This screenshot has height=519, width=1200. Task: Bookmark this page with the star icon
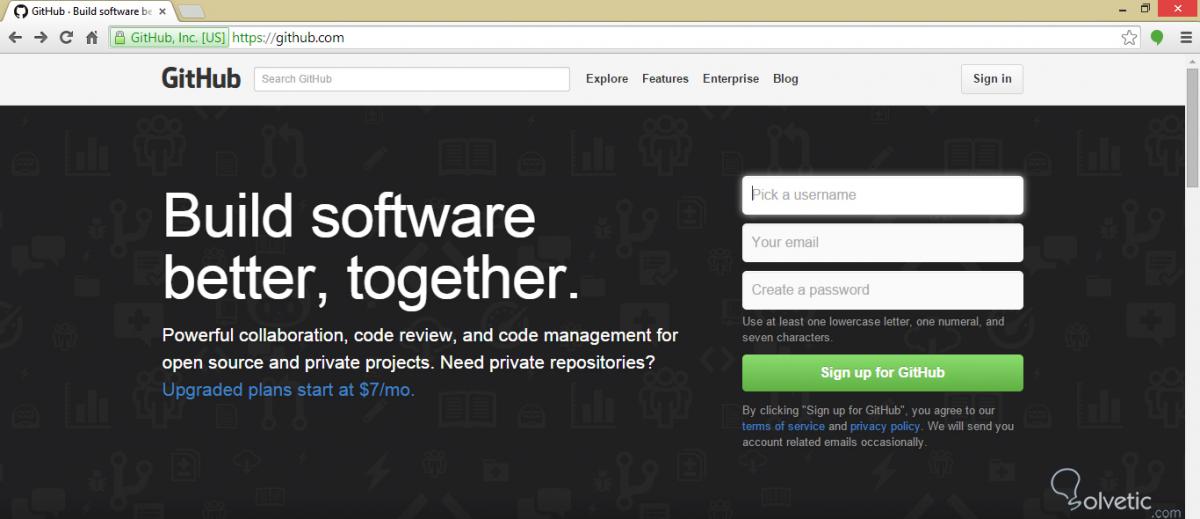pyautogui.click(x=1129, y=38)
